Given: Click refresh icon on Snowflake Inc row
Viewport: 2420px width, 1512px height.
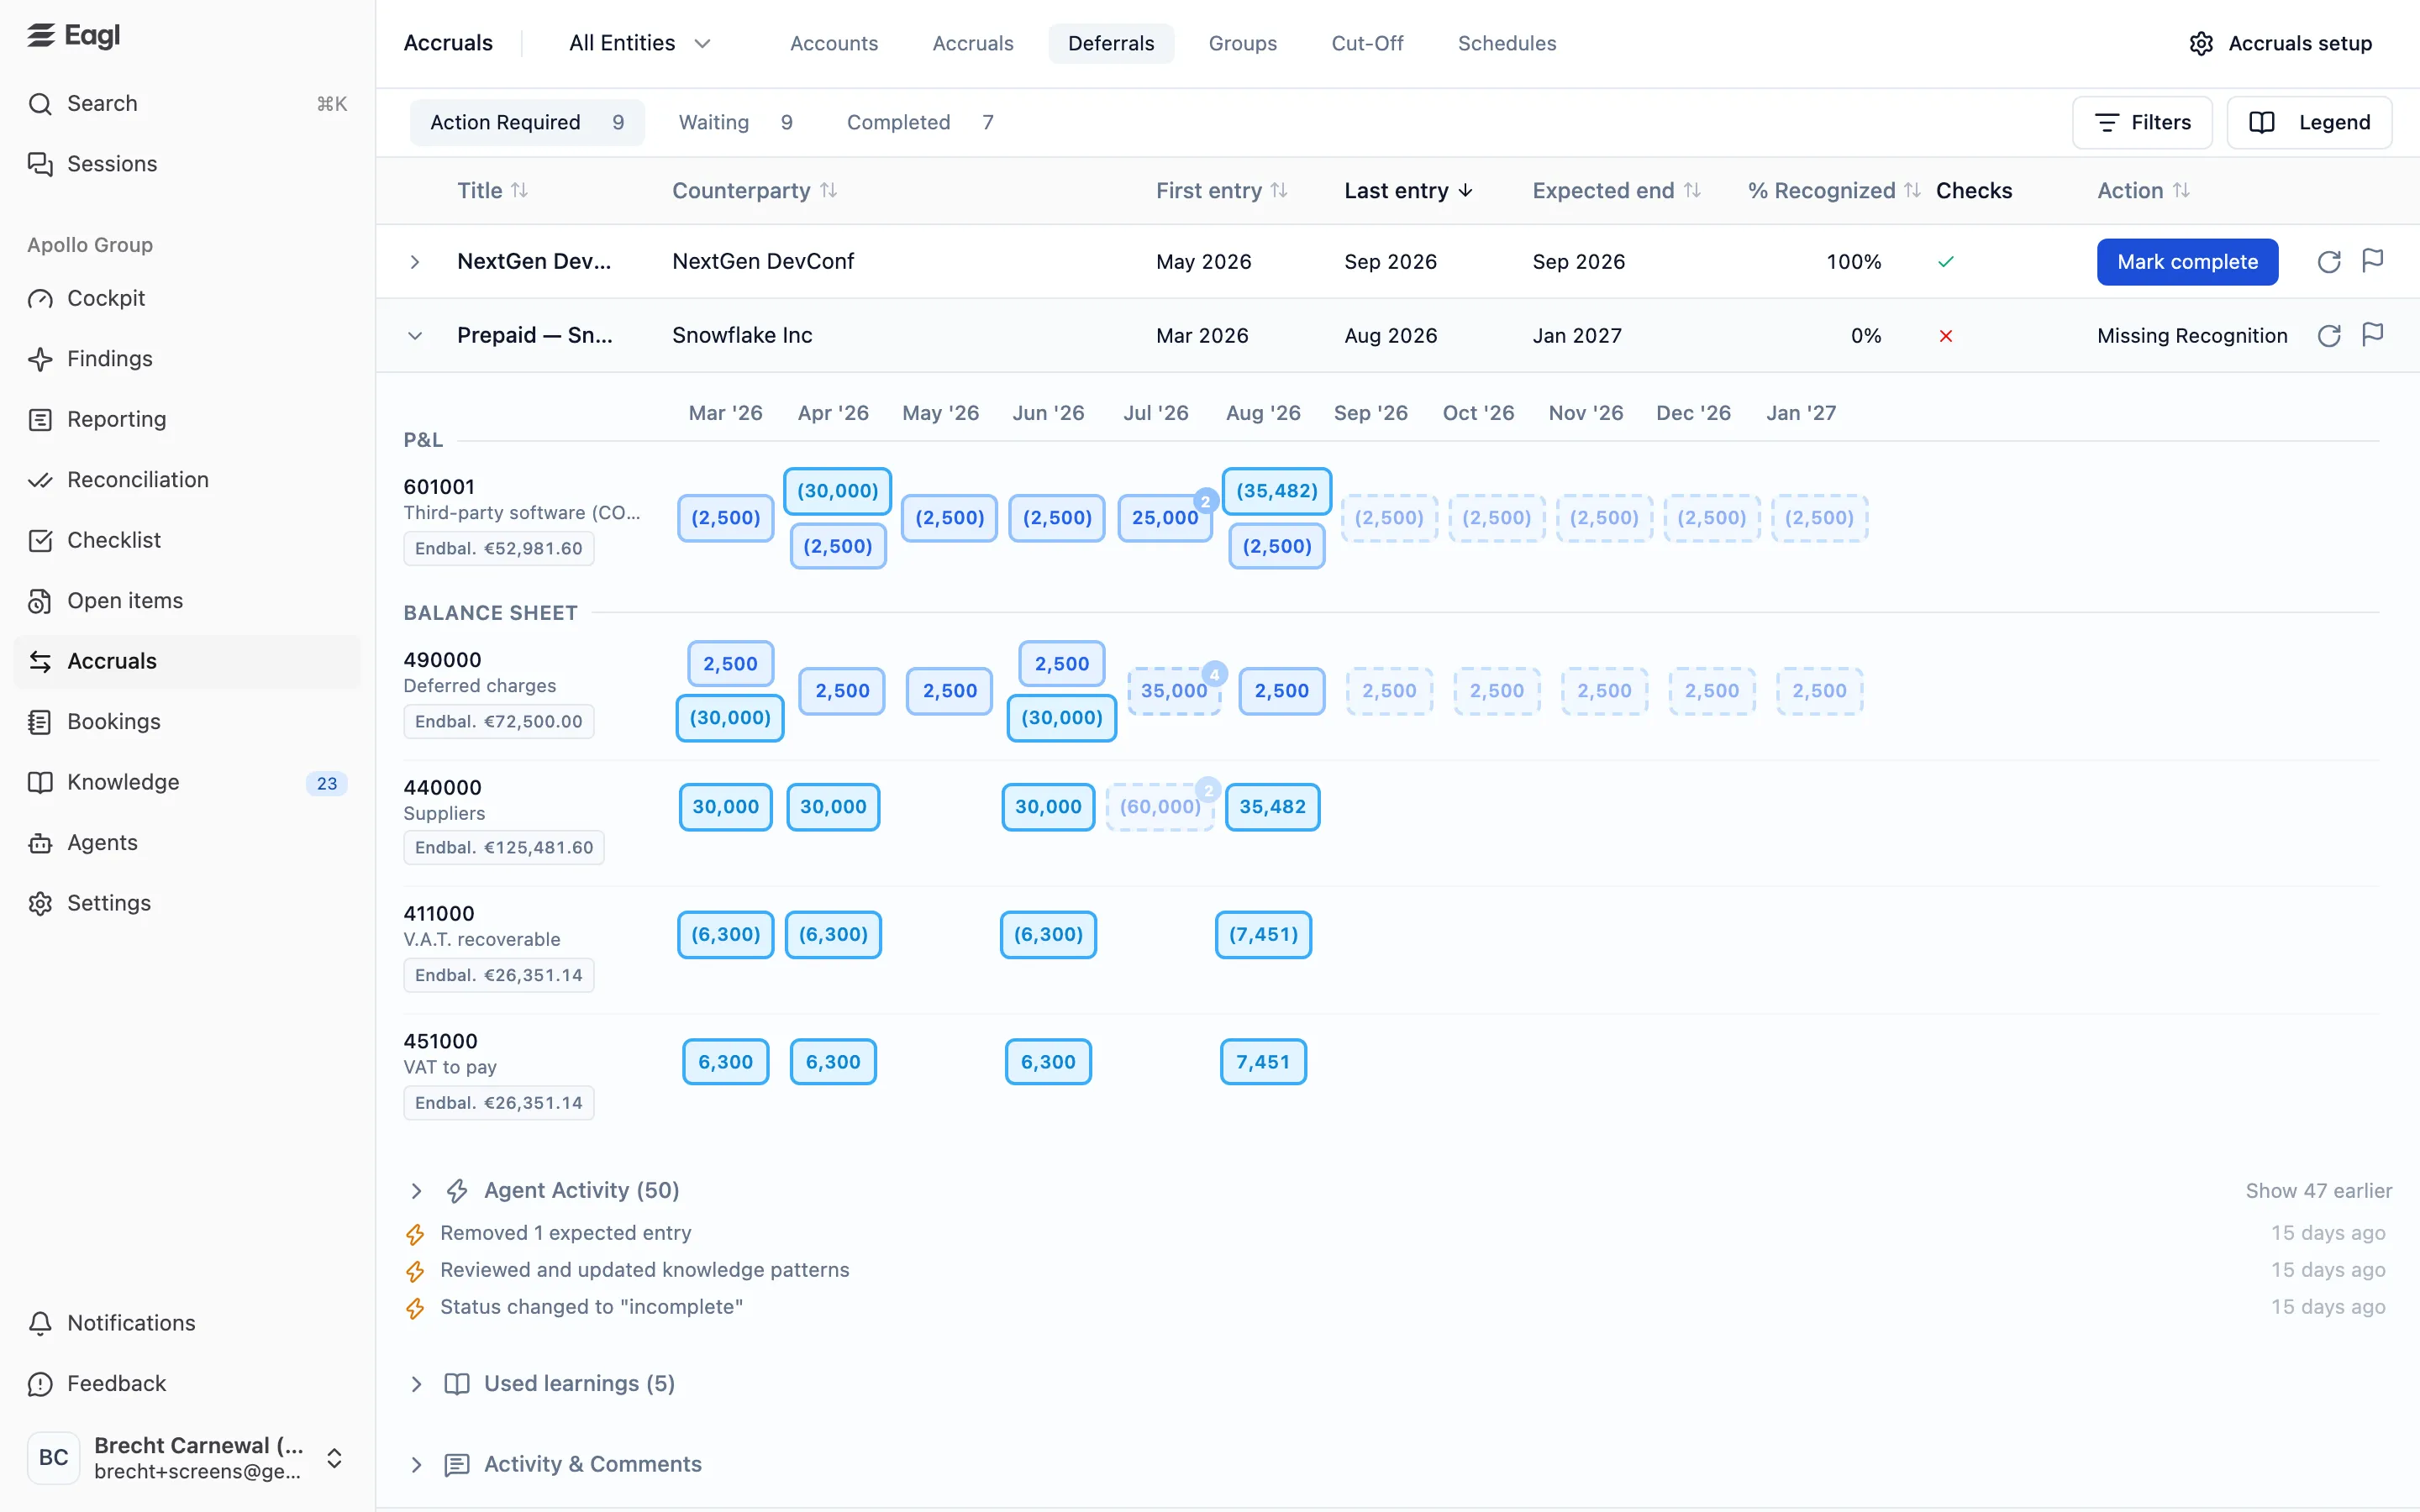Looking at the screenshot, I should (2329, 336).
